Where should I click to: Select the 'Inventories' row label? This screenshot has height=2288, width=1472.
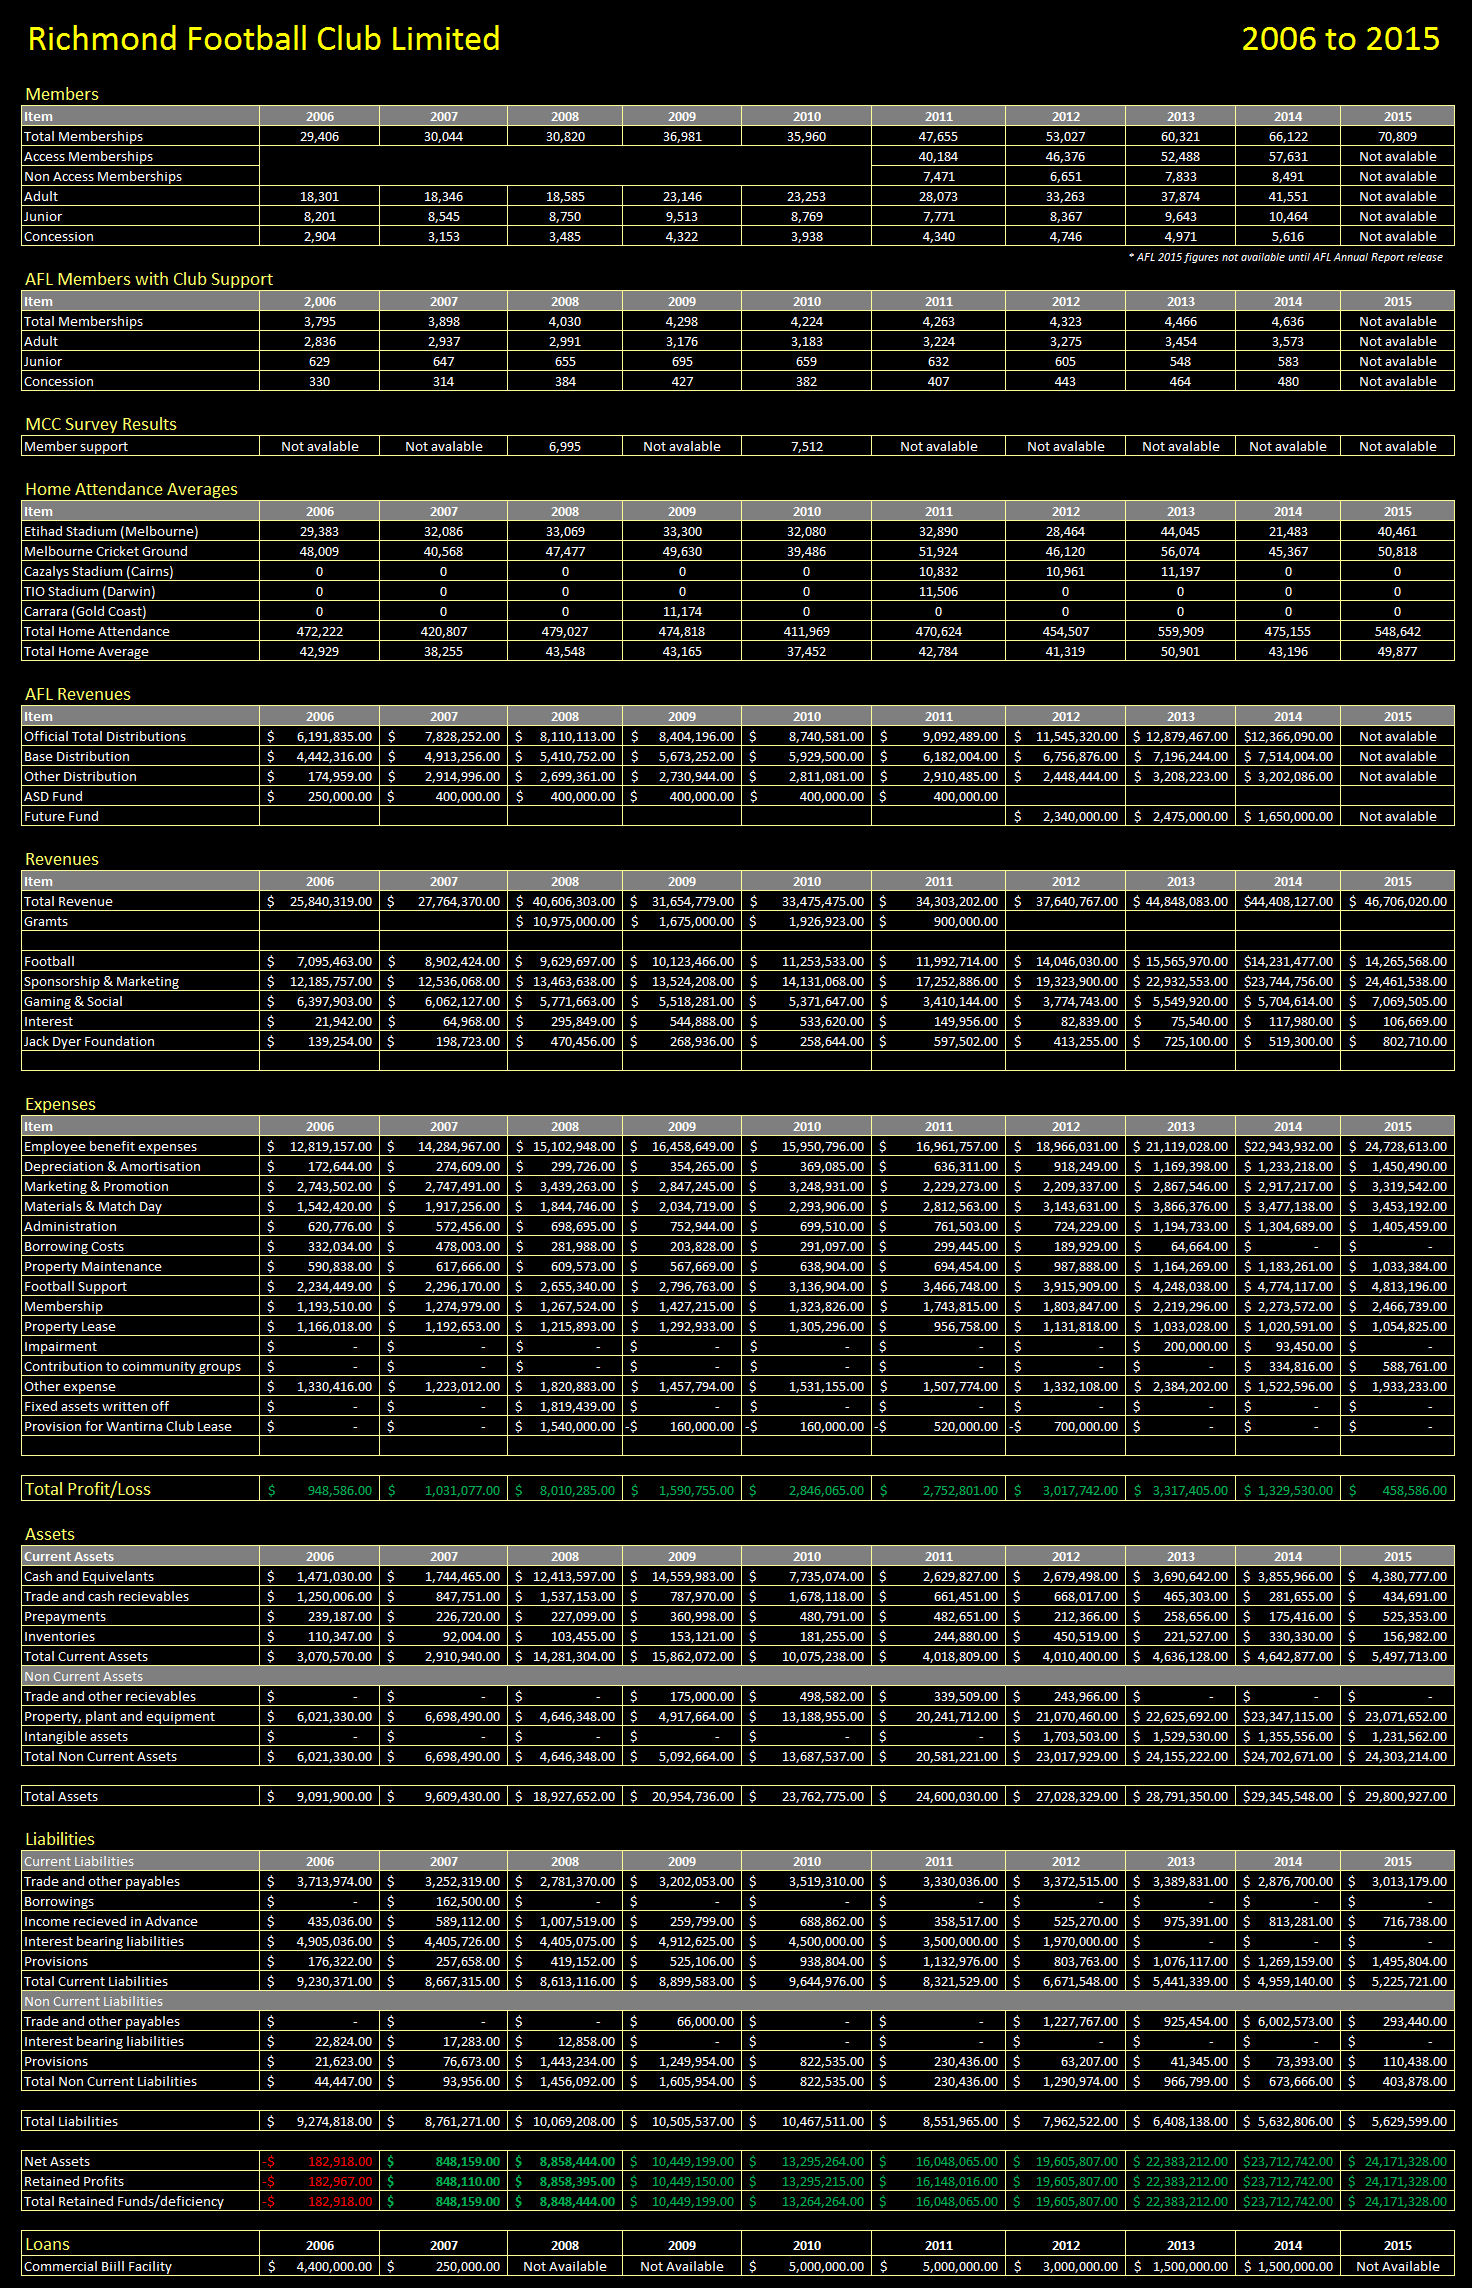60,1636
